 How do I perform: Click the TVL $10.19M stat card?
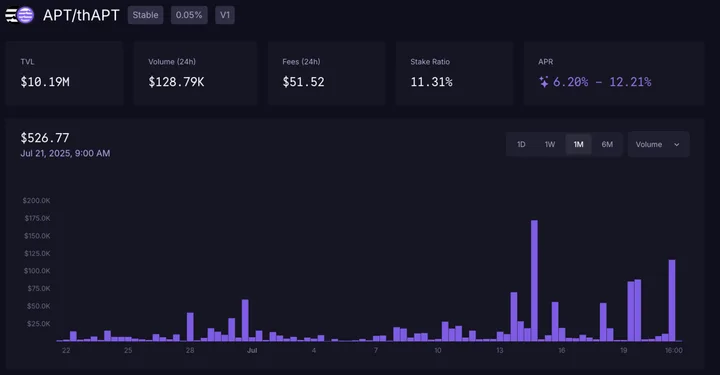[64, 74]
